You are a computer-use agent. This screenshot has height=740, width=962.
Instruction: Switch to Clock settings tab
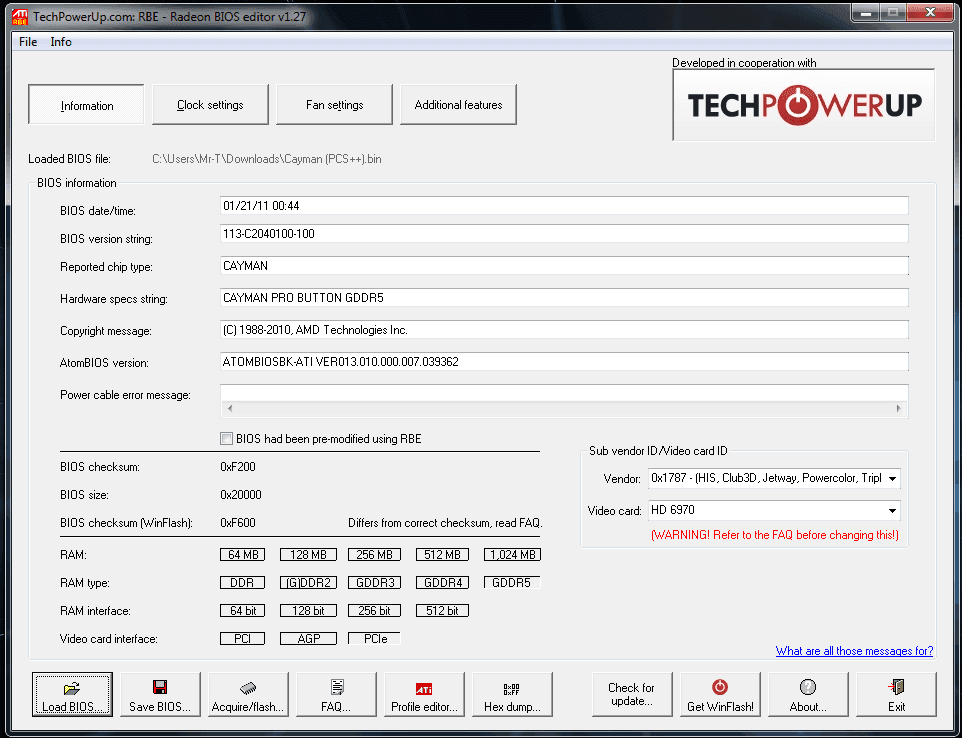tap(210, 105)
